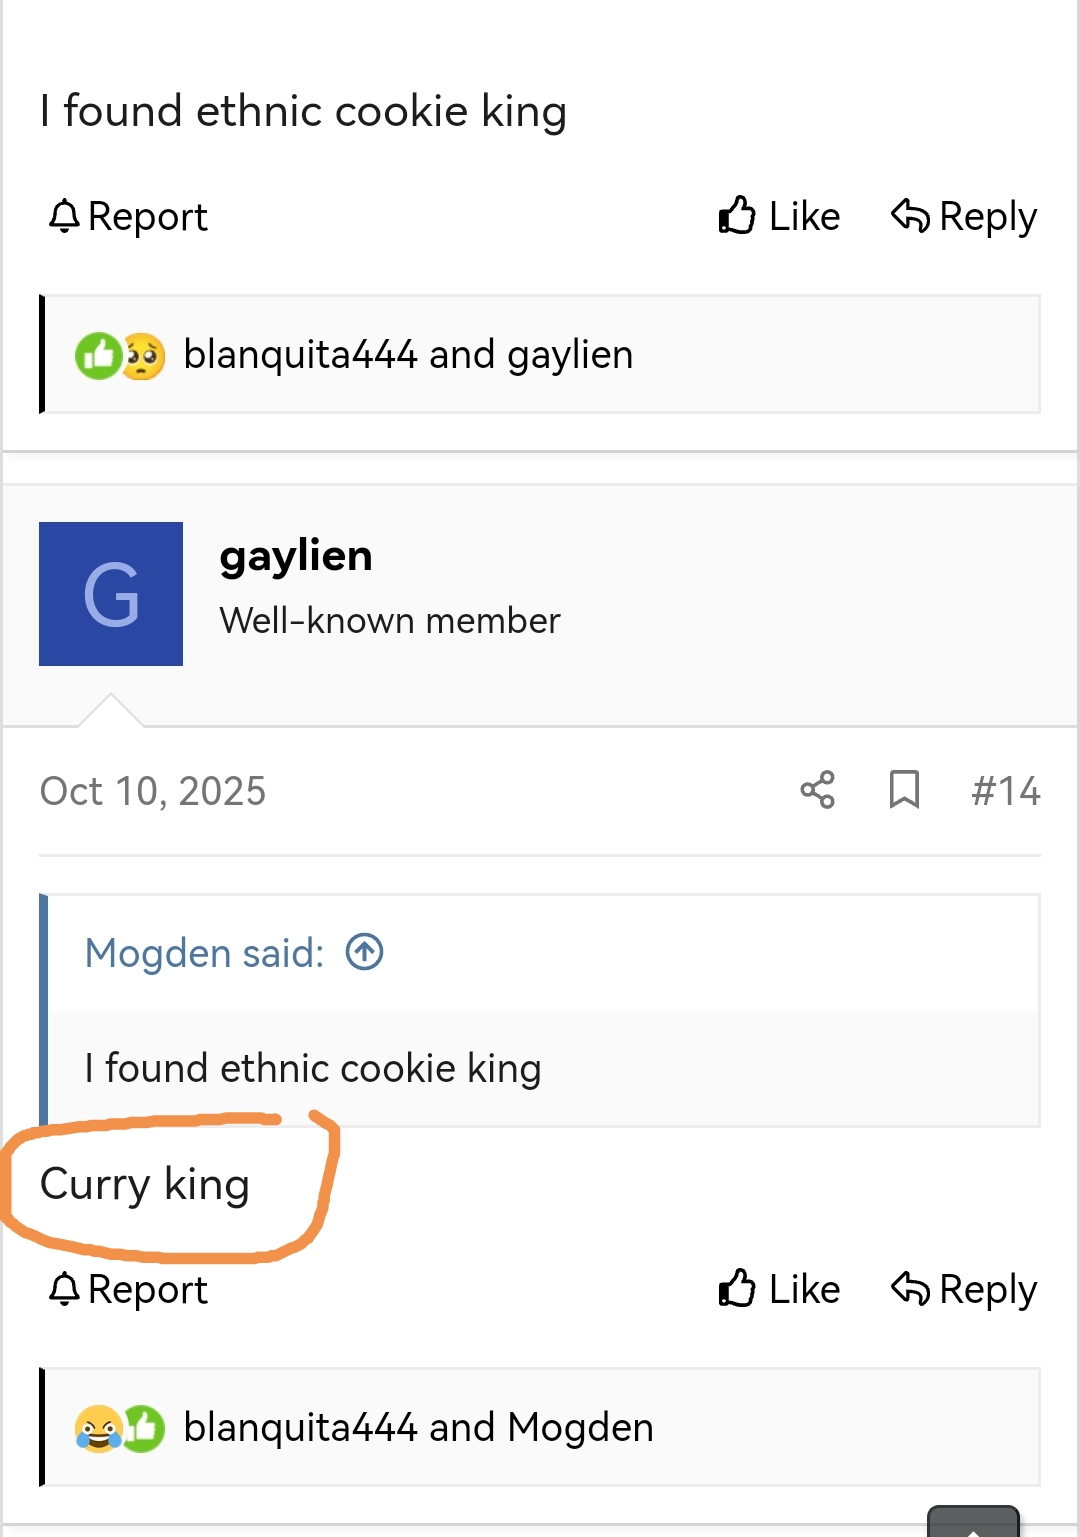Click the laughing-crying reaction emoji

coord(98,1429)
